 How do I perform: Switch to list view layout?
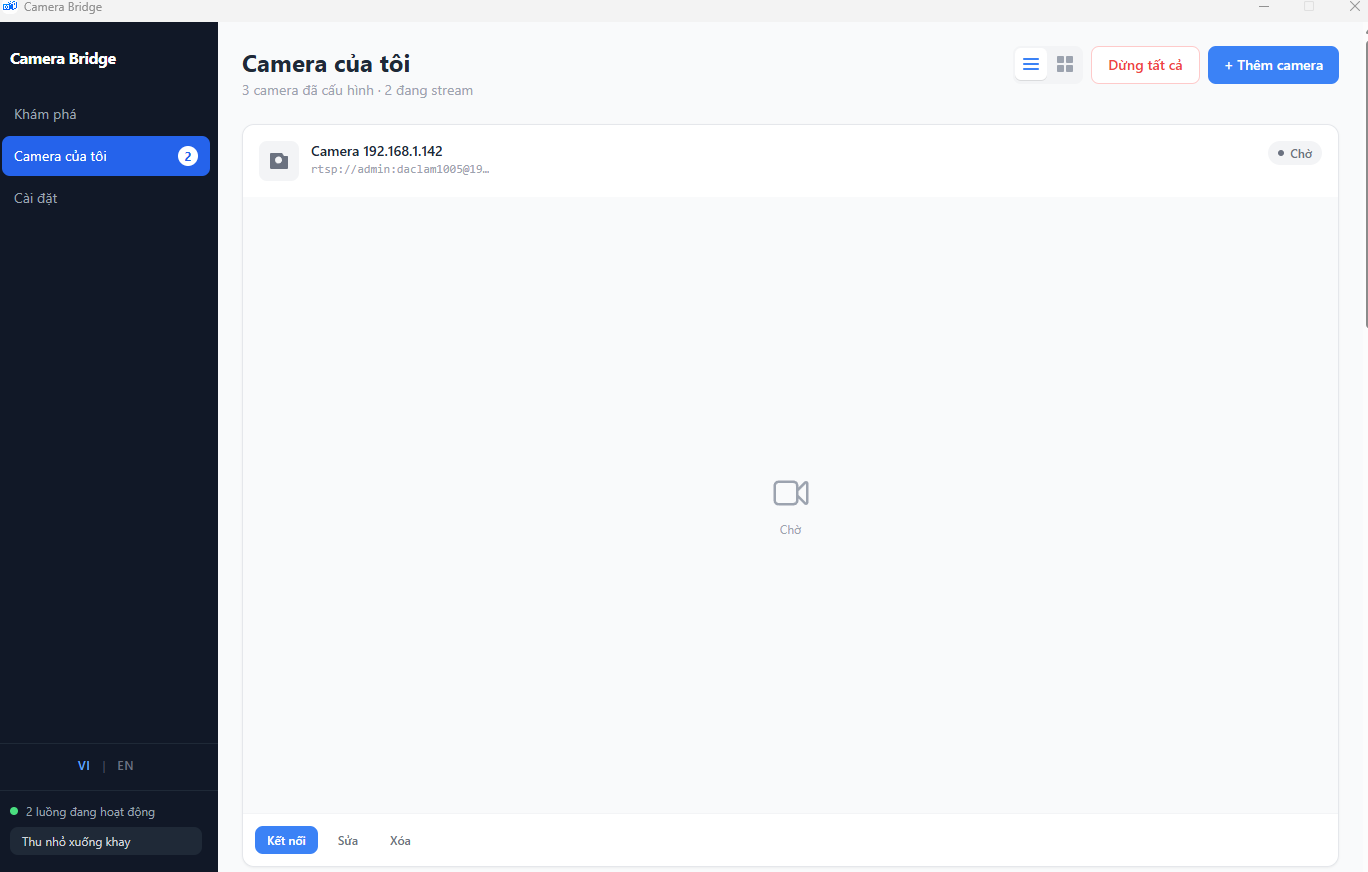[1031, 65]
